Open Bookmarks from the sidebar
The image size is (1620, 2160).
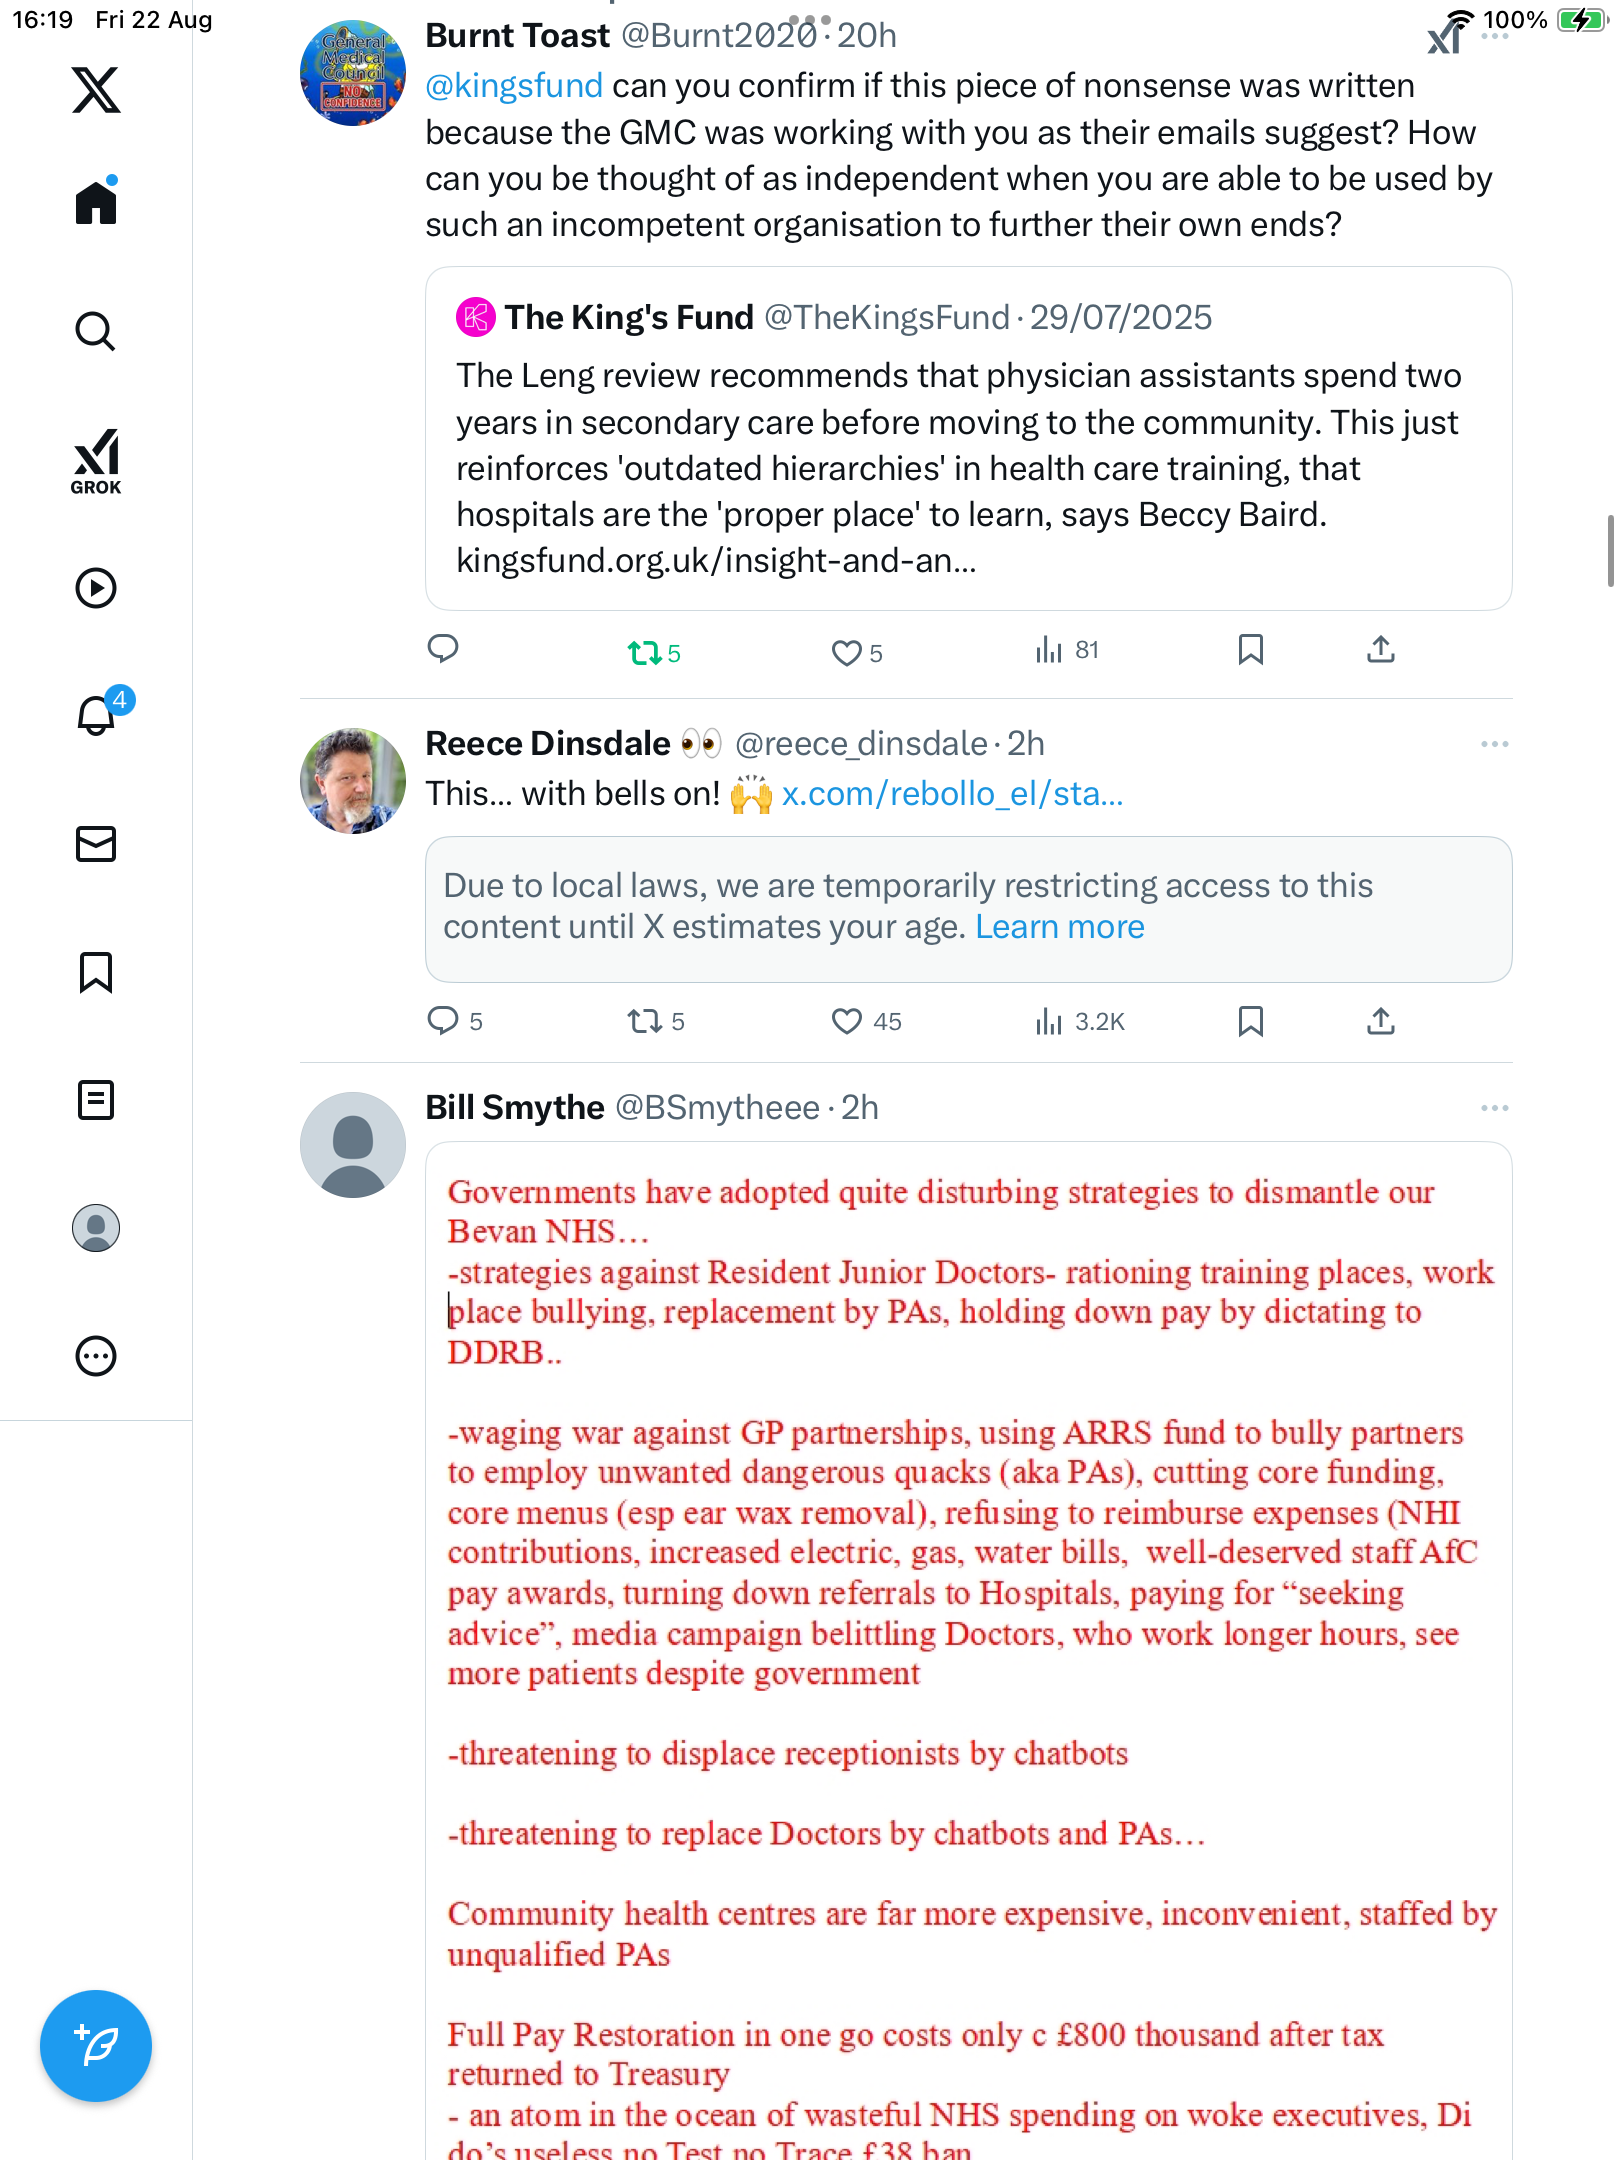[x=96, y=972]
